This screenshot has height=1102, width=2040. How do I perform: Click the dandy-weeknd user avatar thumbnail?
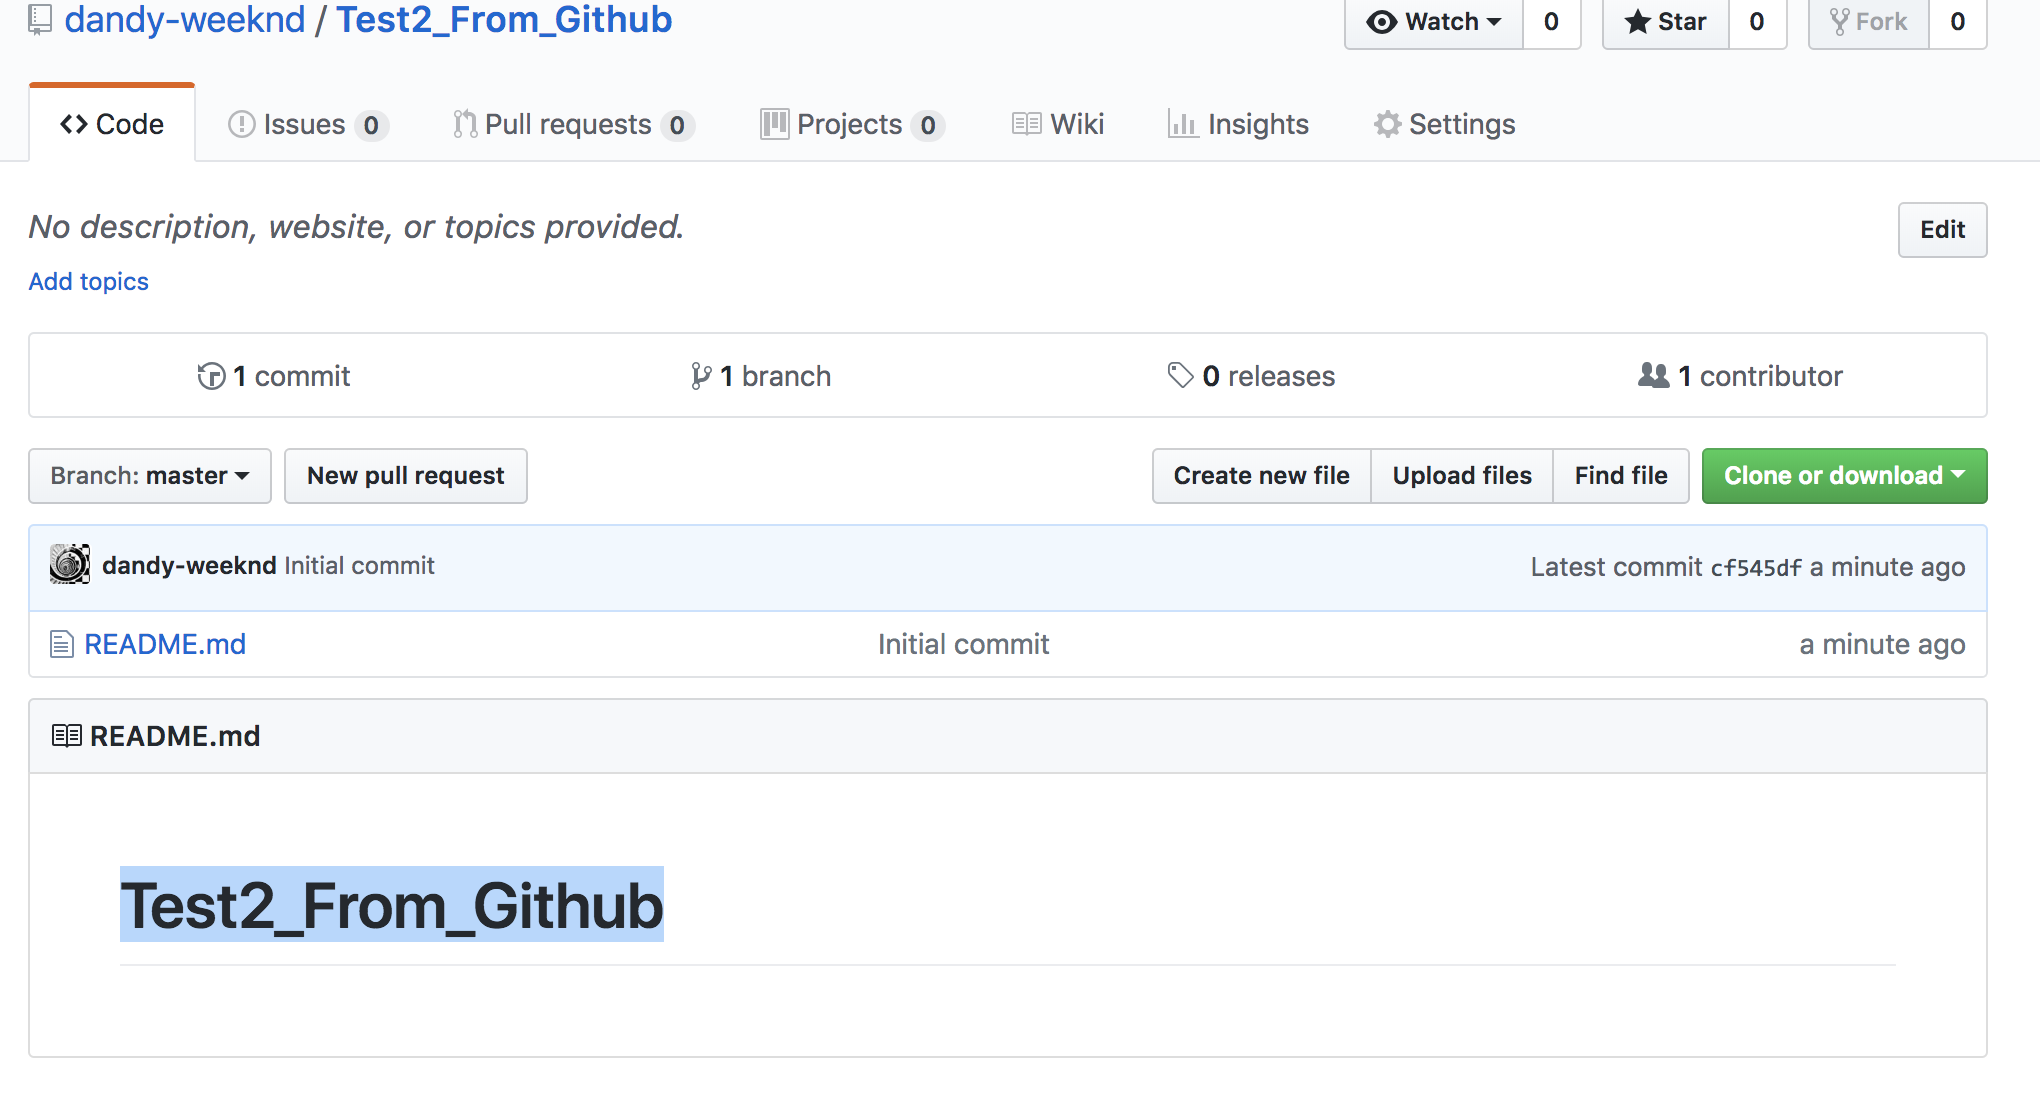point(70,565)
